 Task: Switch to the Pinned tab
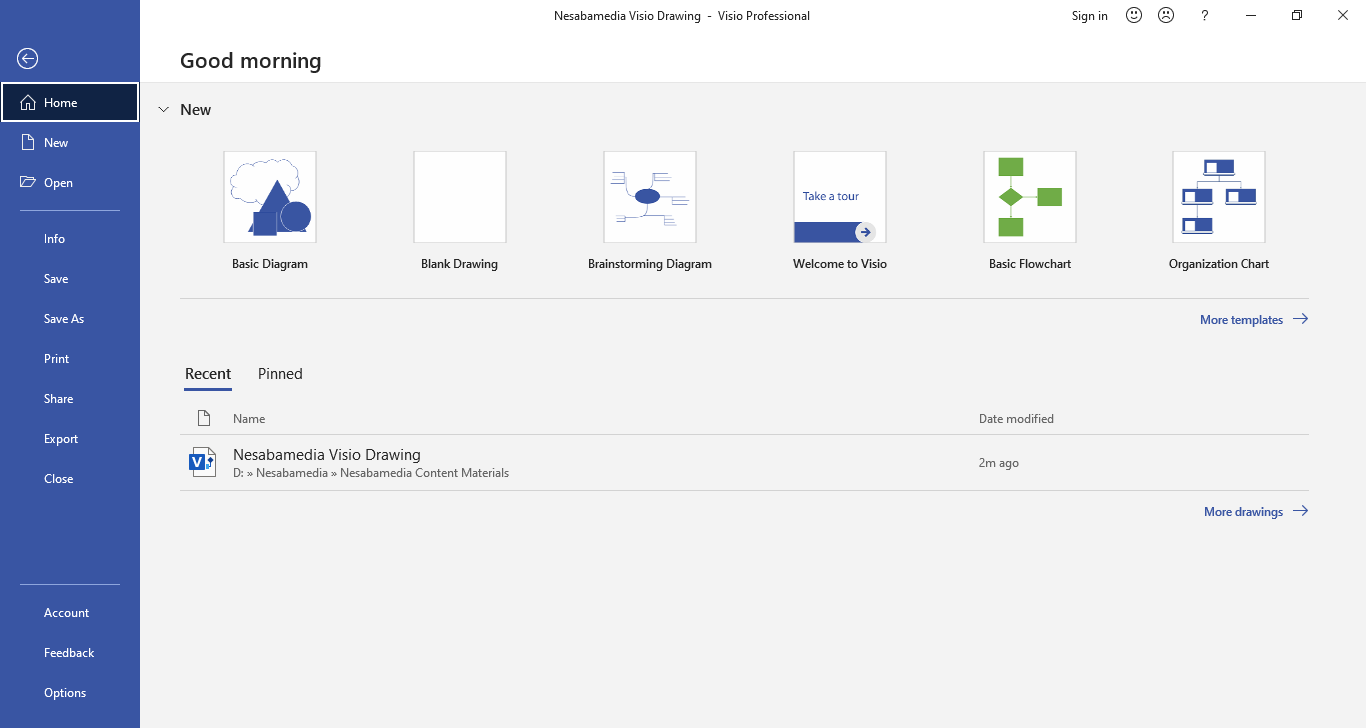pyautogui.click(x=280, y=374)
